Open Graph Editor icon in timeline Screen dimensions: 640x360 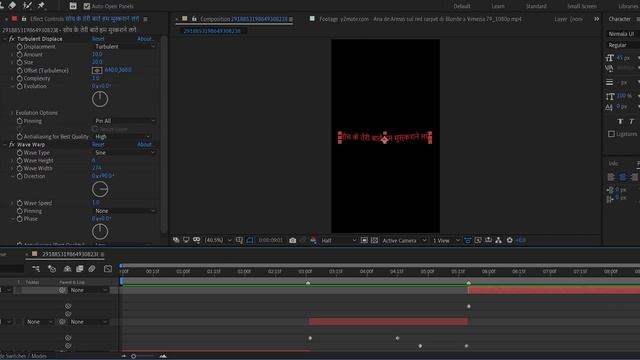pos(108,269)
